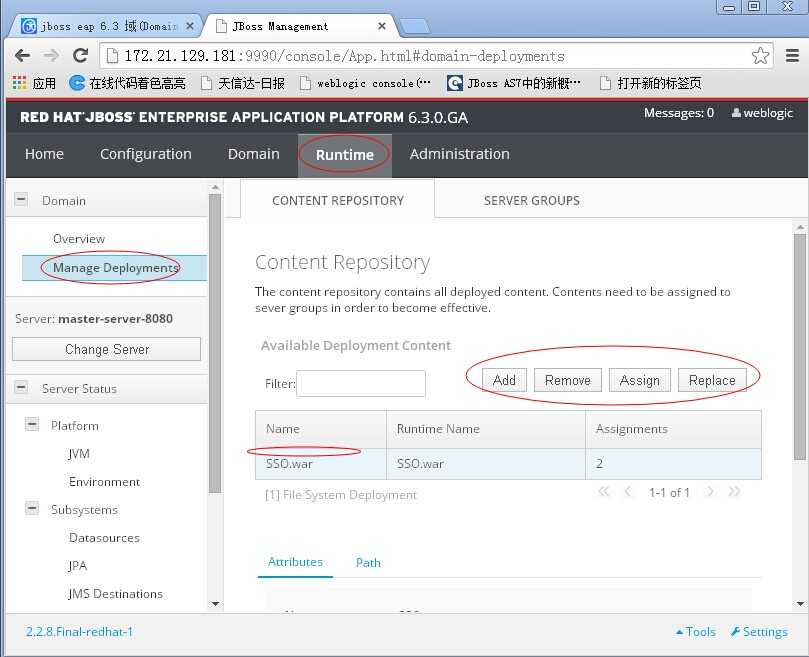Select the SSO.war name cell
Viewport: 809px width, 657px height.
click(x=320, y=463)
